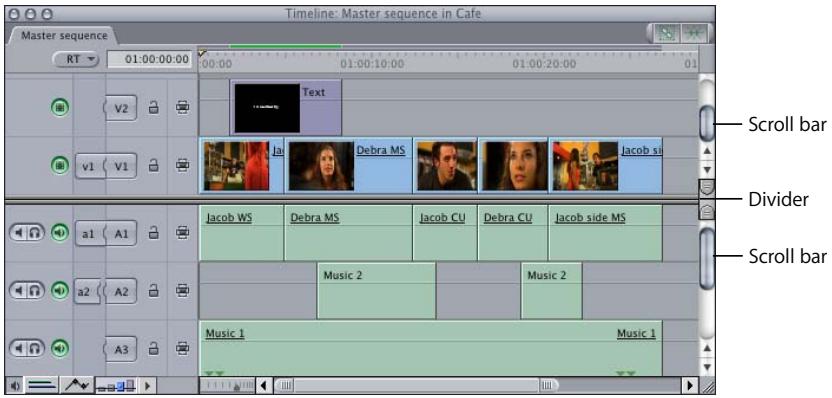Click the current timecode field 01:00:00:00

[x=150, y=59]
